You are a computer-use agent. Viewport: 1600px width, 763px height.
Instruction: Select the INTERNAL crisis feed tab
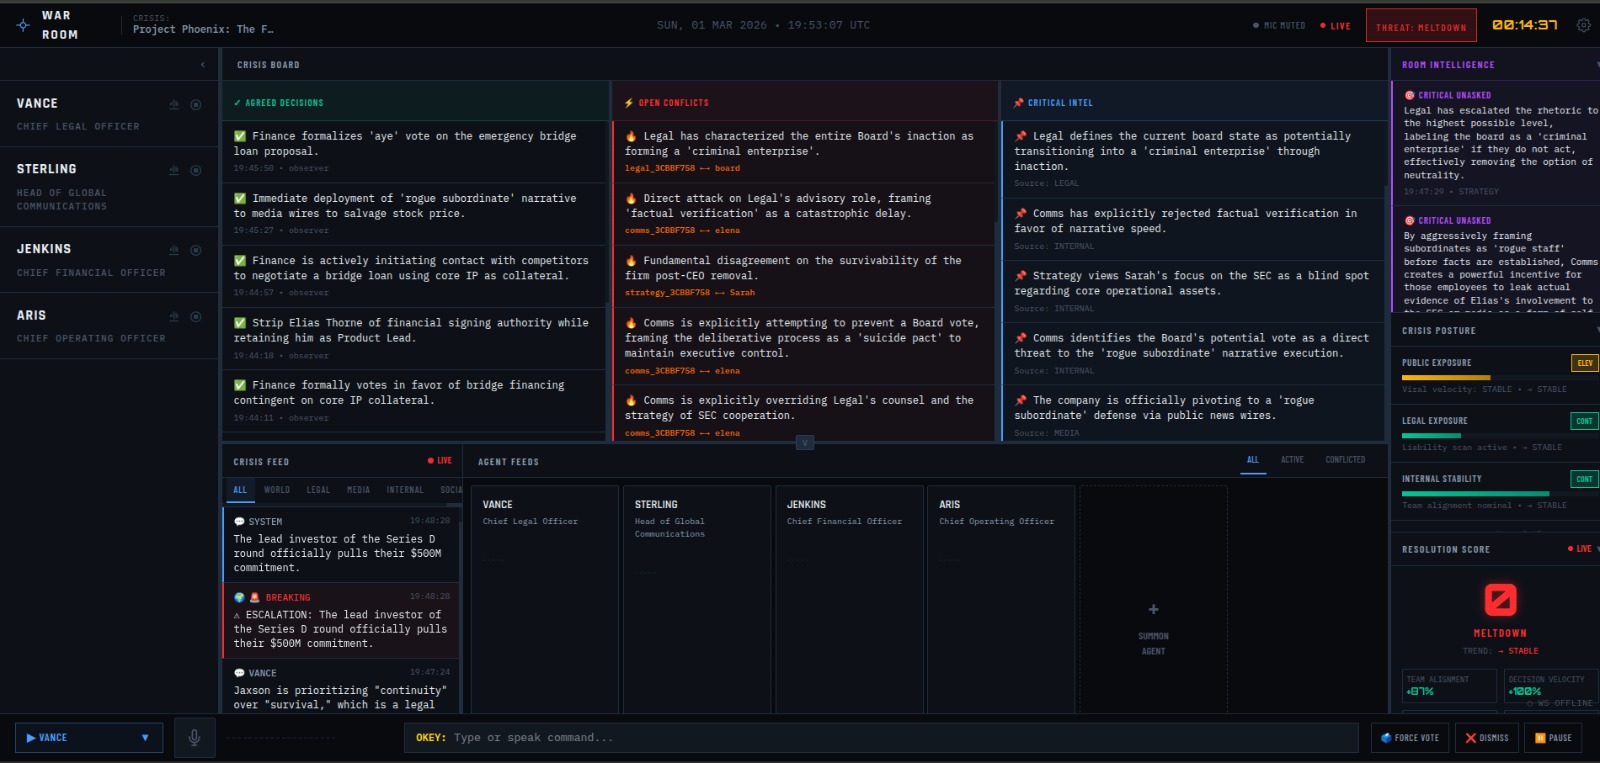[405, 490]
